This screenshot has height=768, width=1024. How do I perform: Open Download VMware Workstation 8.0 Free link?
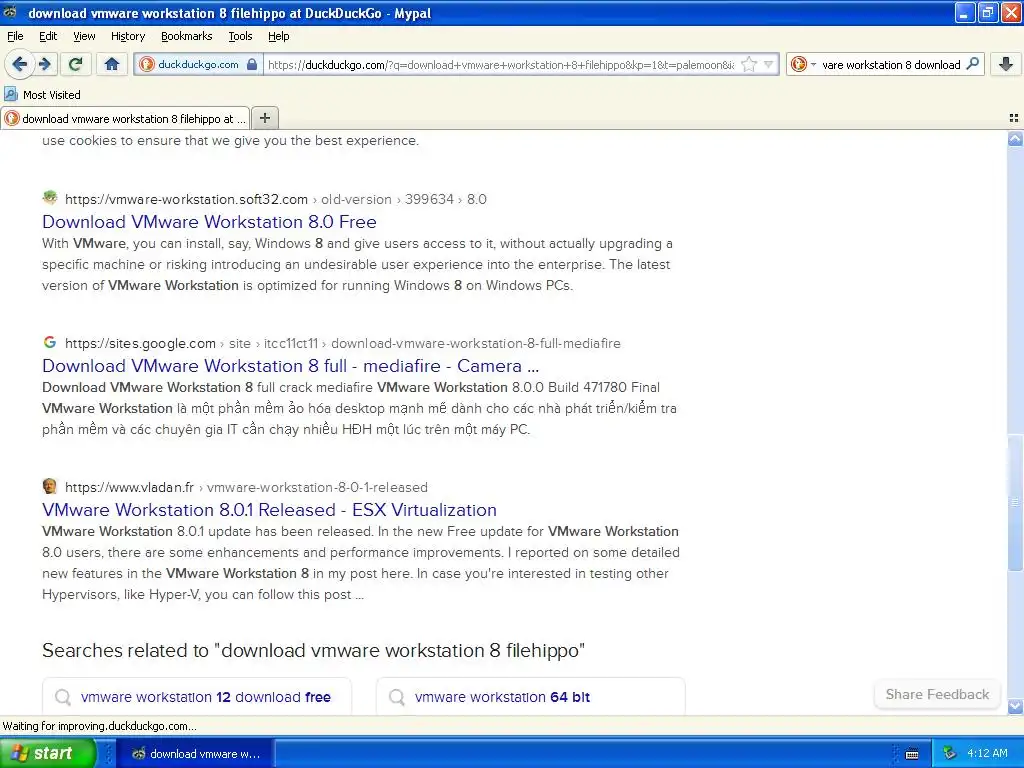point(209,221)
